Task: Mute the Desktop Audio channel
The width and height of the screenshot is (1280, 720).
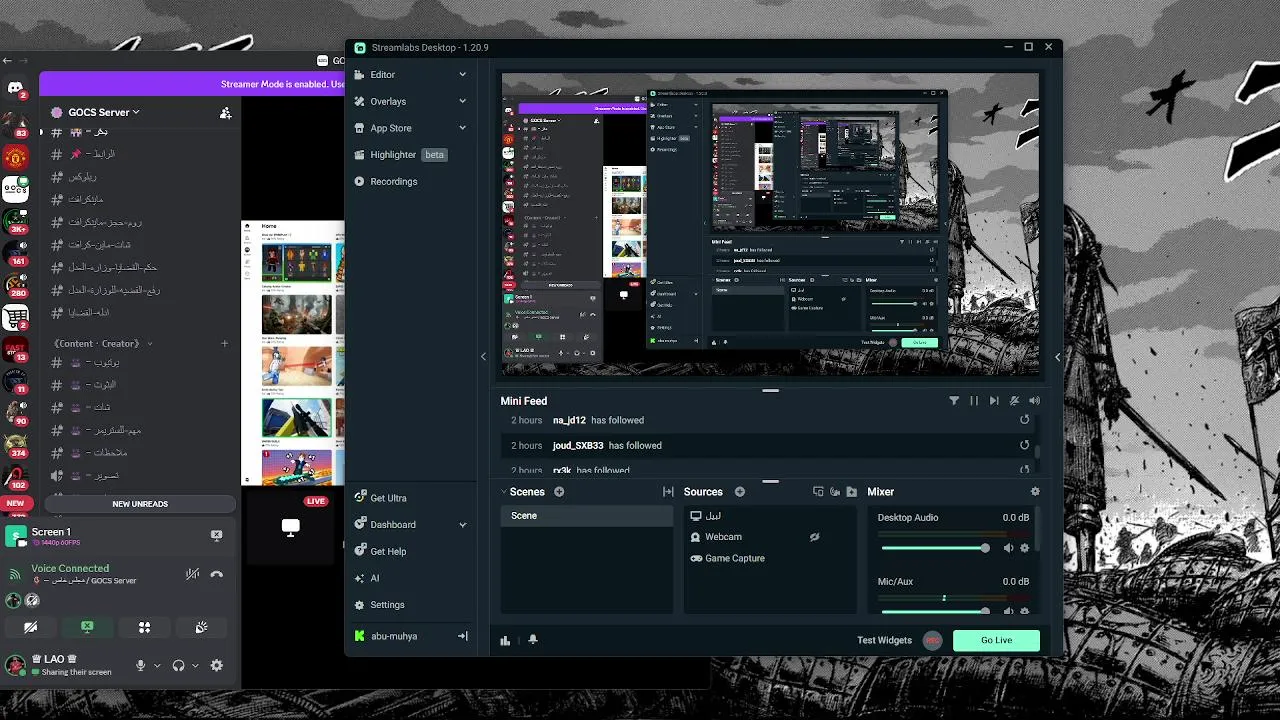Action: [1008, 548]
